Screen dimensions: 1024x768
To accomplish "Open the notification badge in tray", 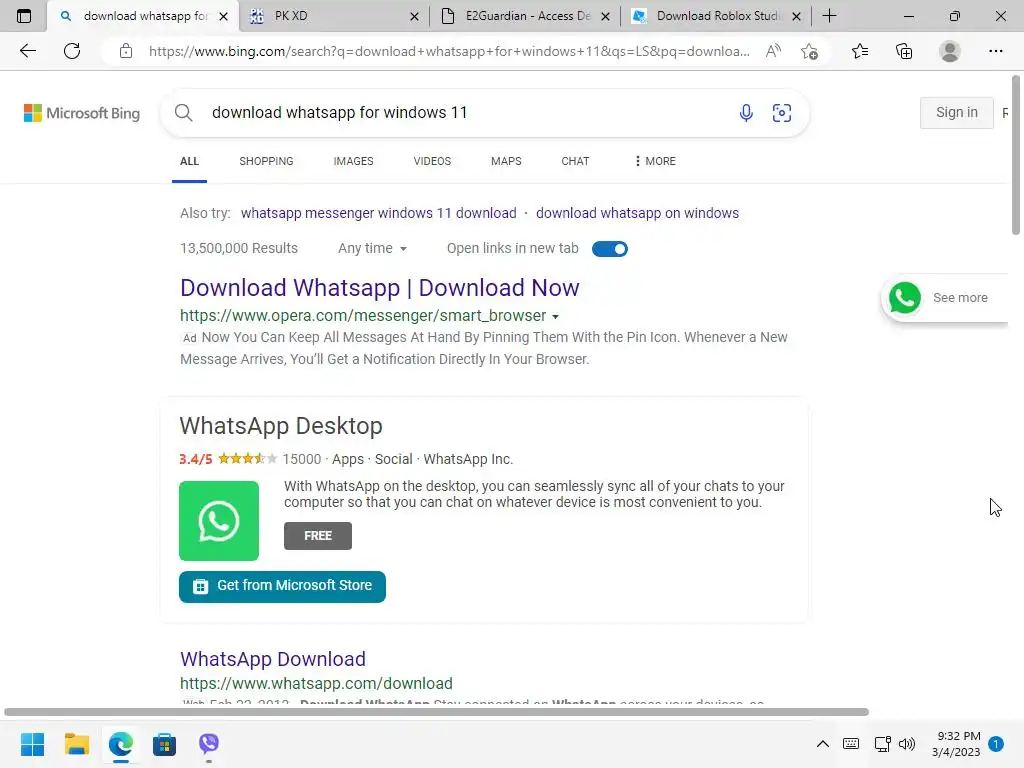I will [996, 744].
